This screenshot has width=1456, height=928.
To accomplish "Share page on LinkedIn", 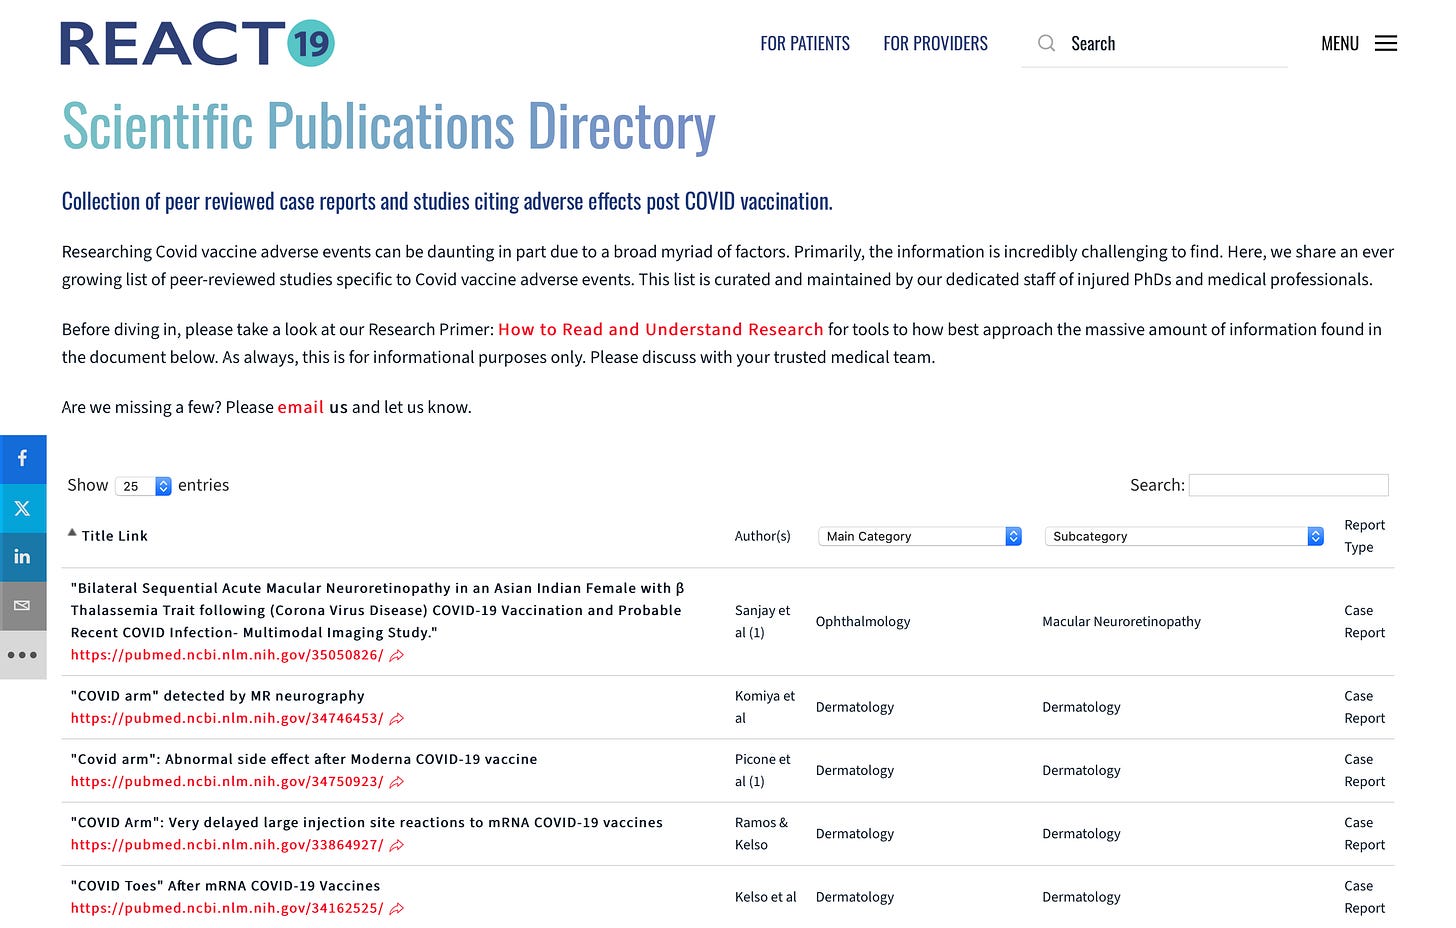I will (23, 557).
